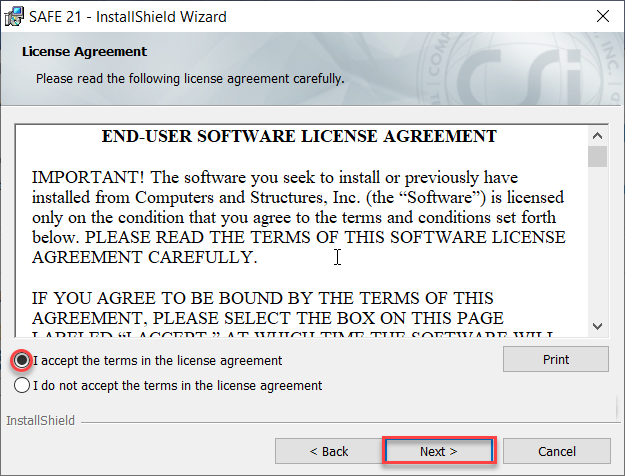This screenshot has height=476, width=625.
Task: Click the empty scrollbar track below the thumb
Action: pos(597,250)
